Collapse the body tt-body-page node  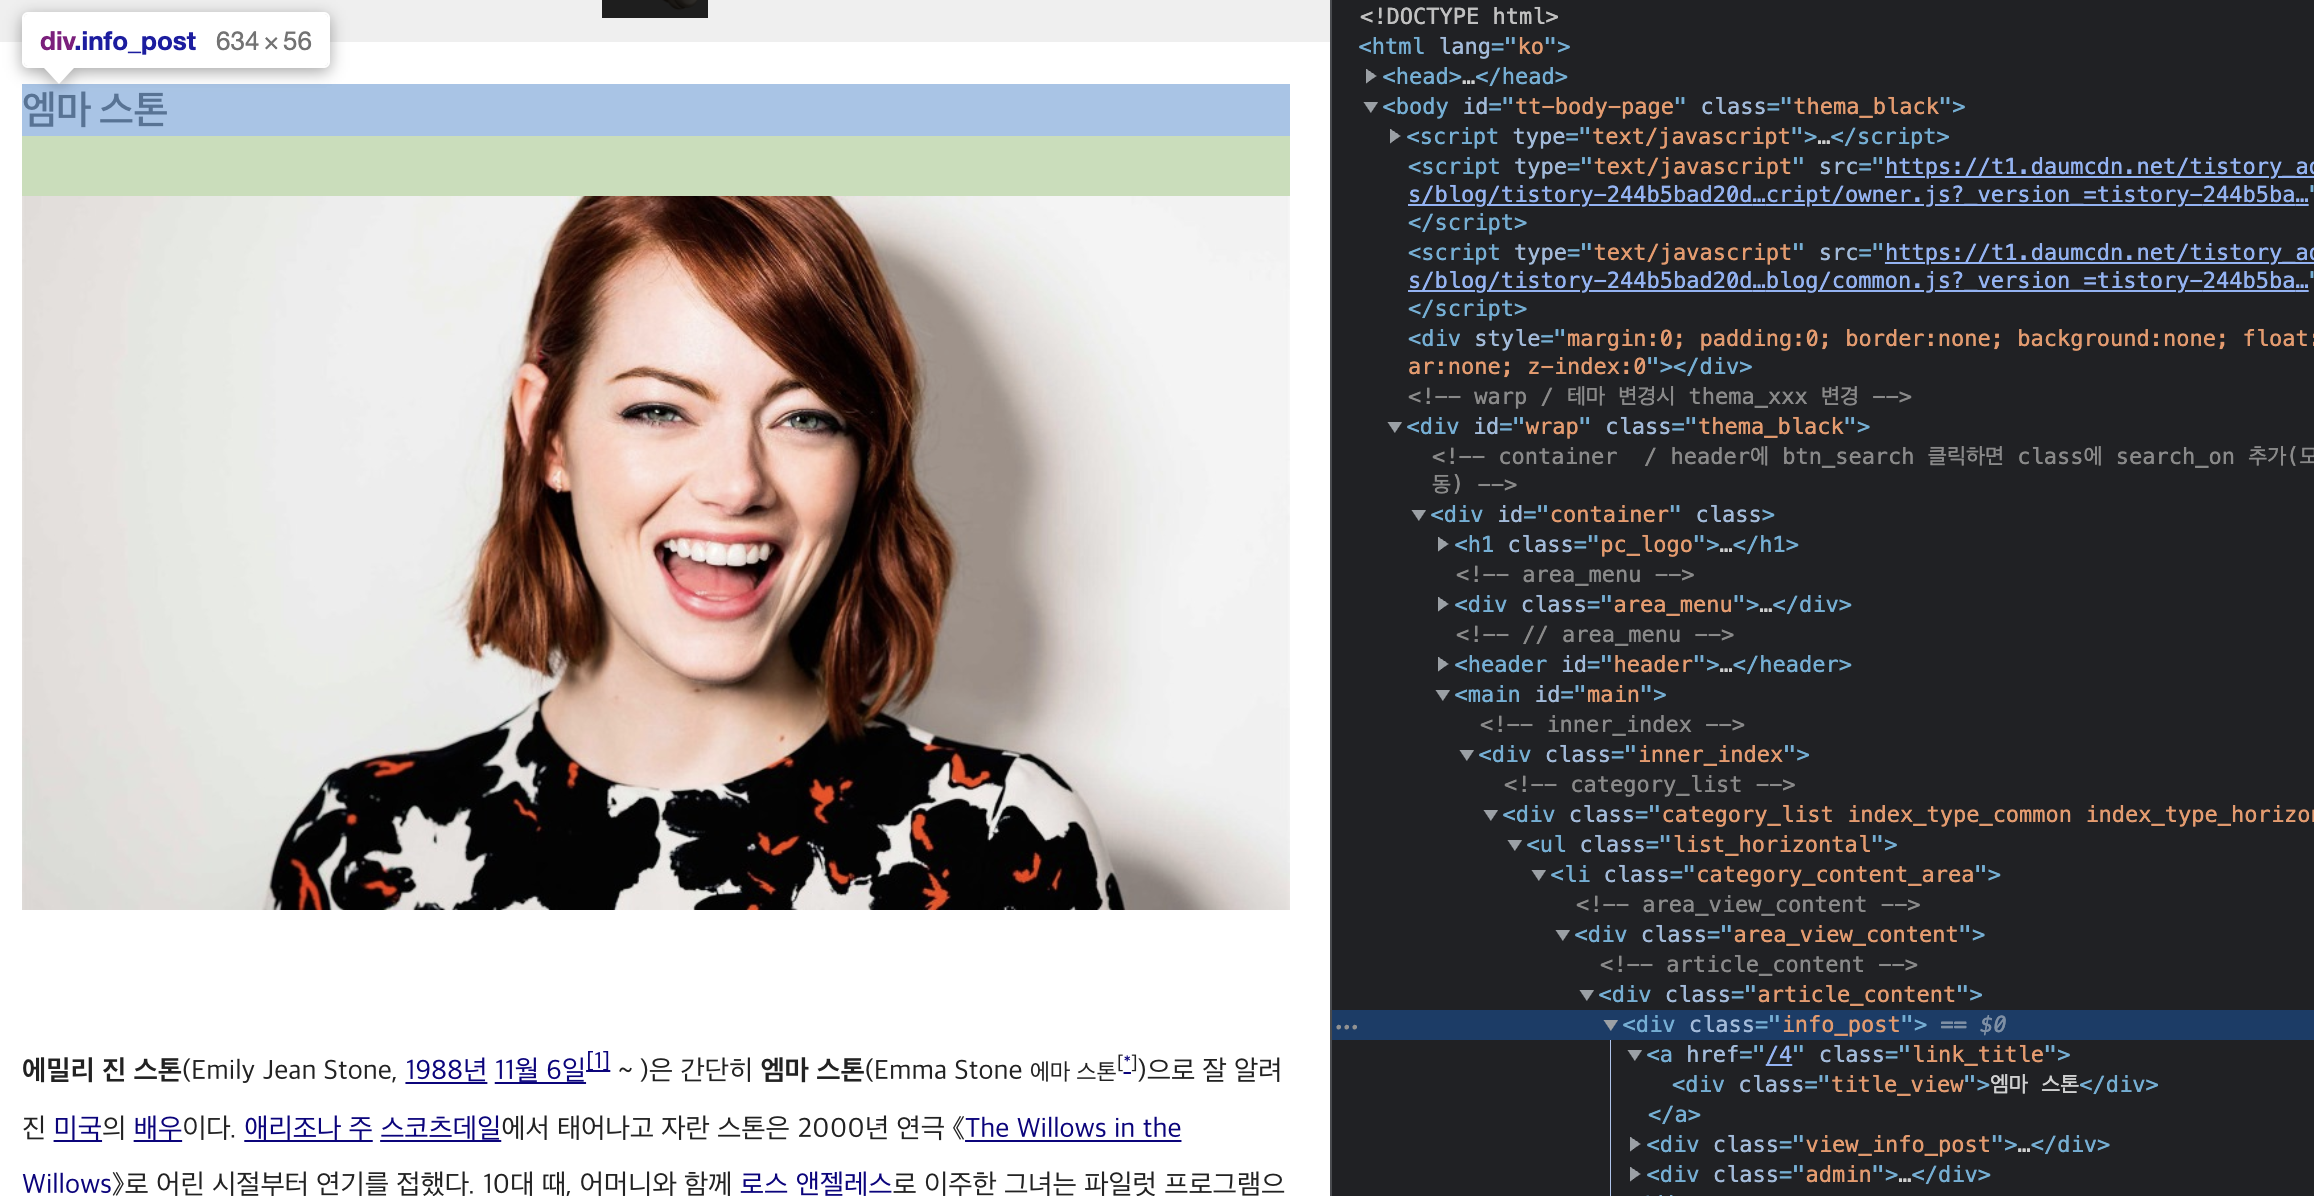[x=1371, y=106]
